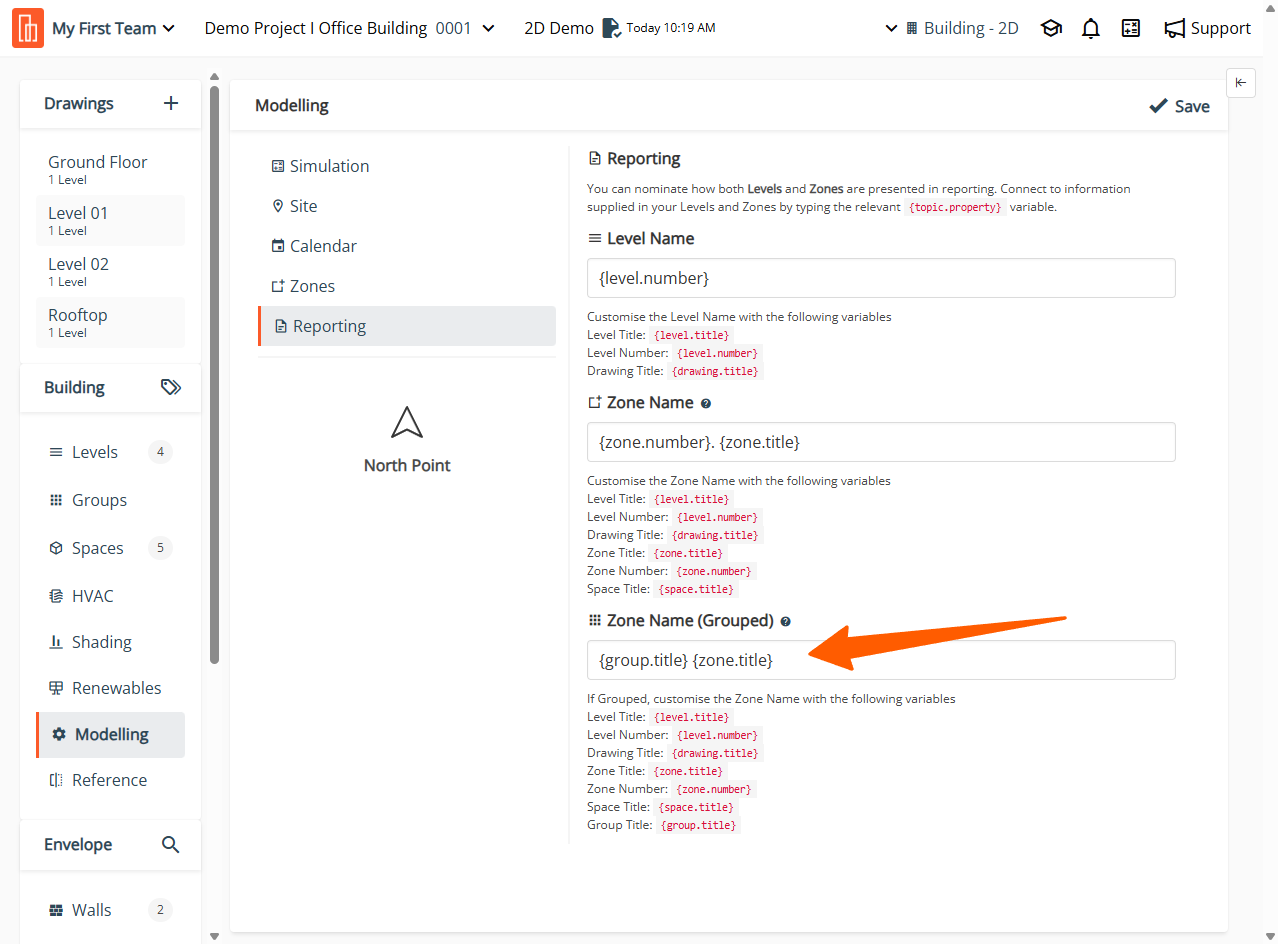Select the Level 02 drawing
The width and height of the screenshot is (1278, 944).
pos(79,271)
